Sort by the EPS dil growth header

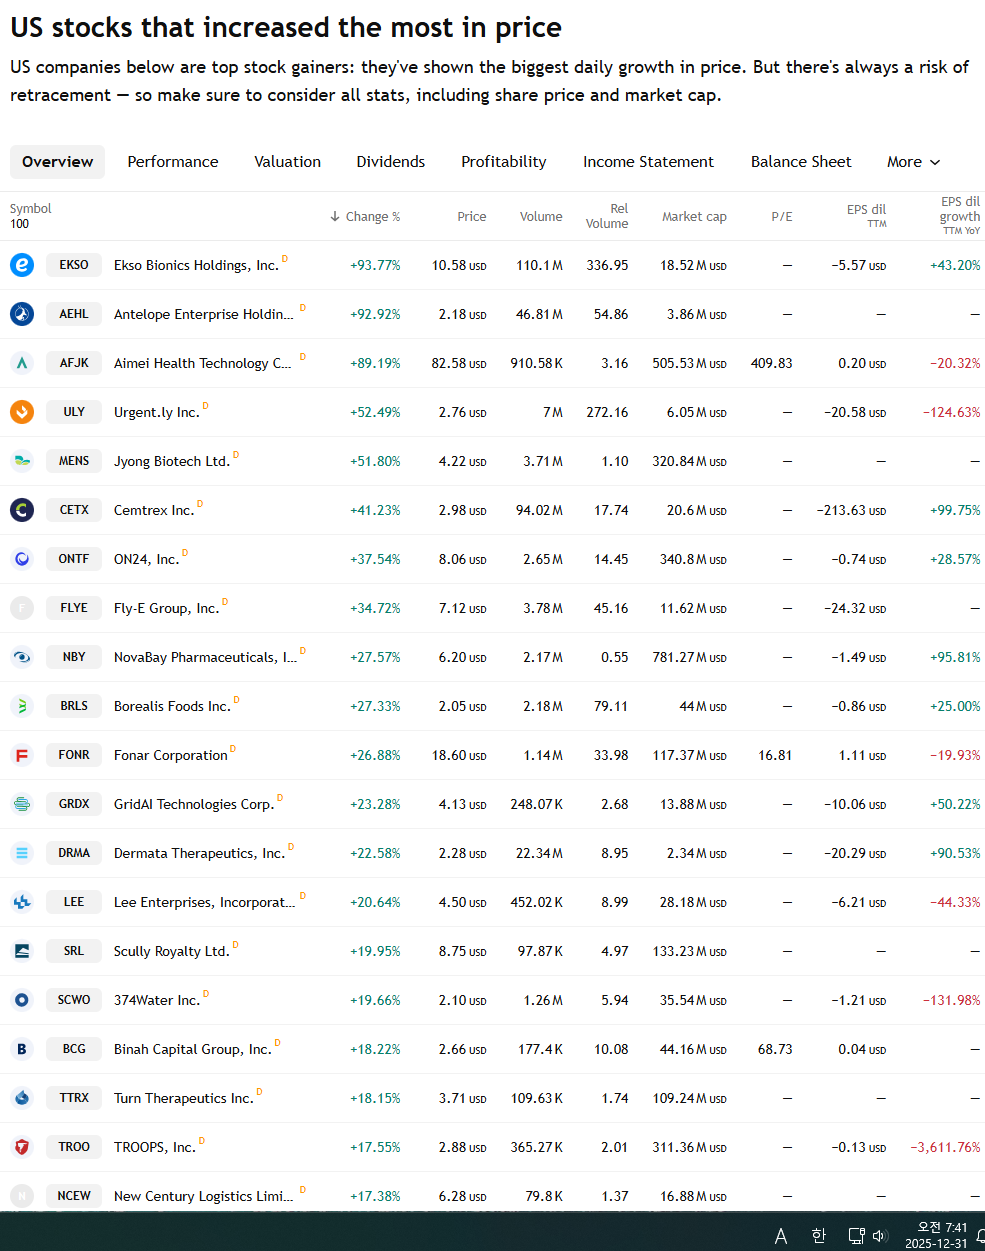pyautogui.click(x=960, y=216)
